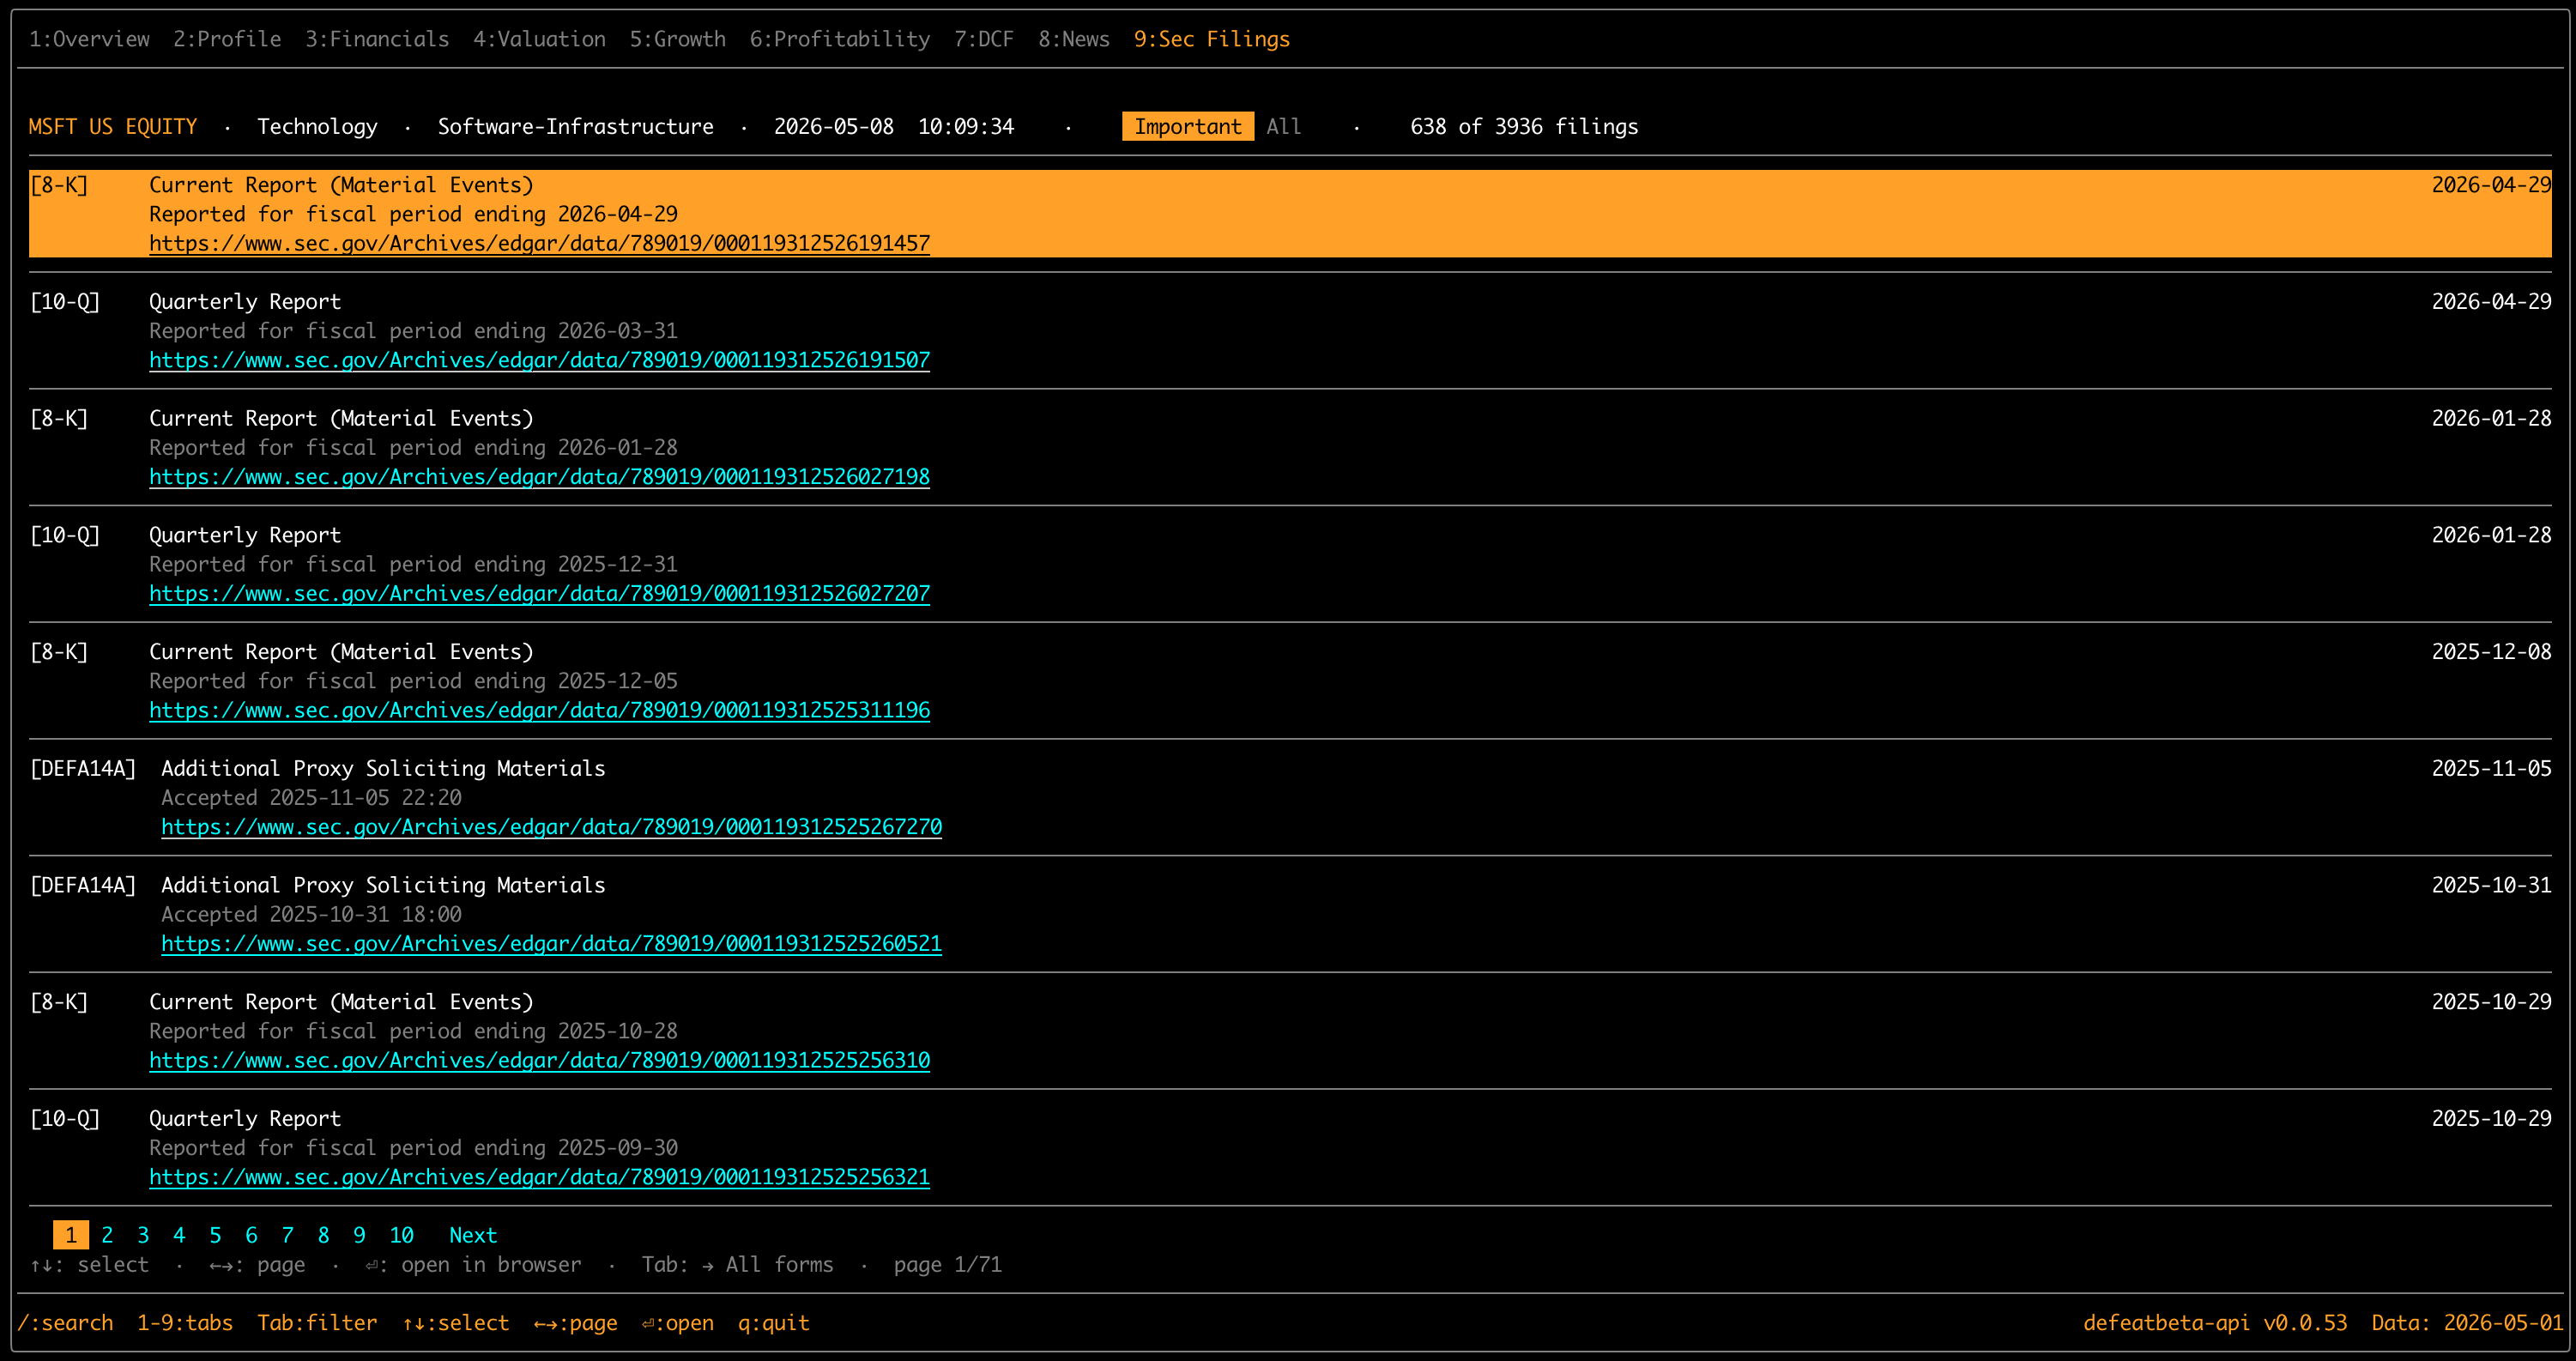Screen dimensions: 2576x1361
Task: Go to filings page 2
Action: pyautogui.click(x=107, y=1235)
